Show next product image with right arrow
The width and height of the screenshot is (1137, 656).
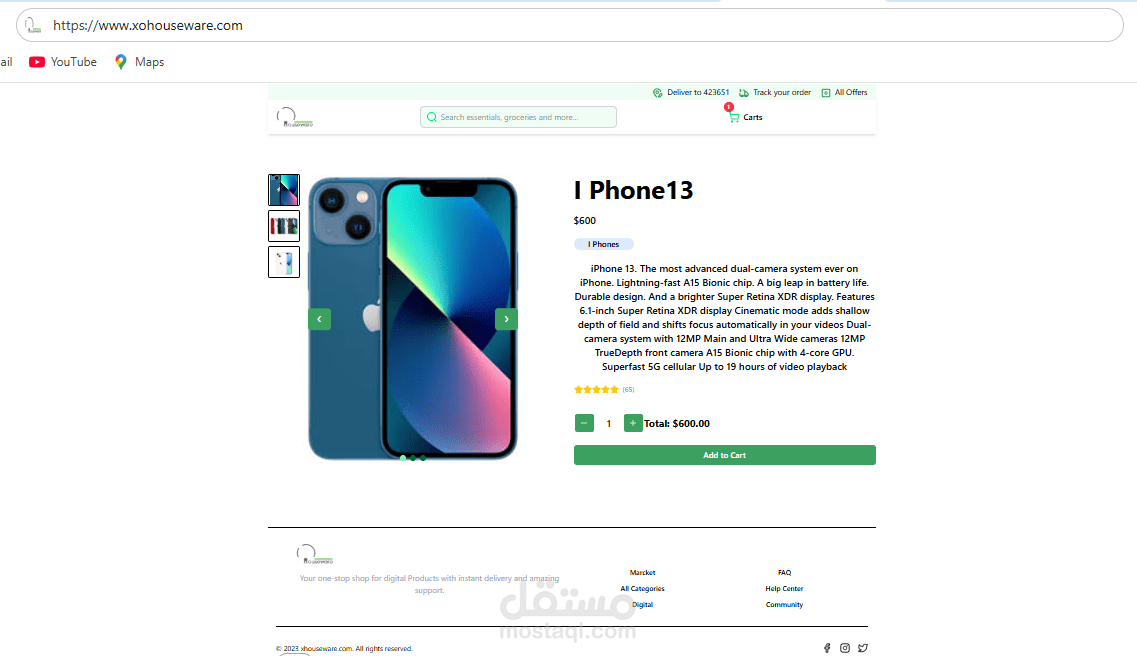coord(506,319)
